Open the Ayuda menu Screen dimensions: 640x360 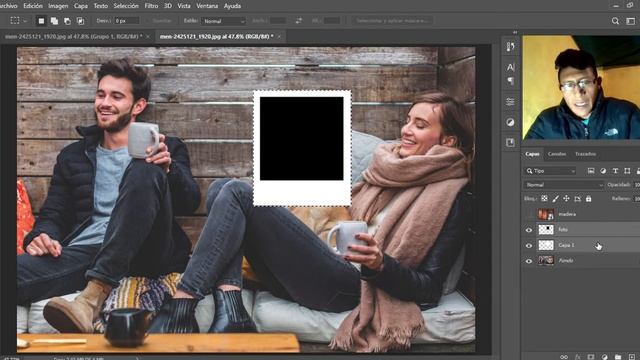(232, 6)
